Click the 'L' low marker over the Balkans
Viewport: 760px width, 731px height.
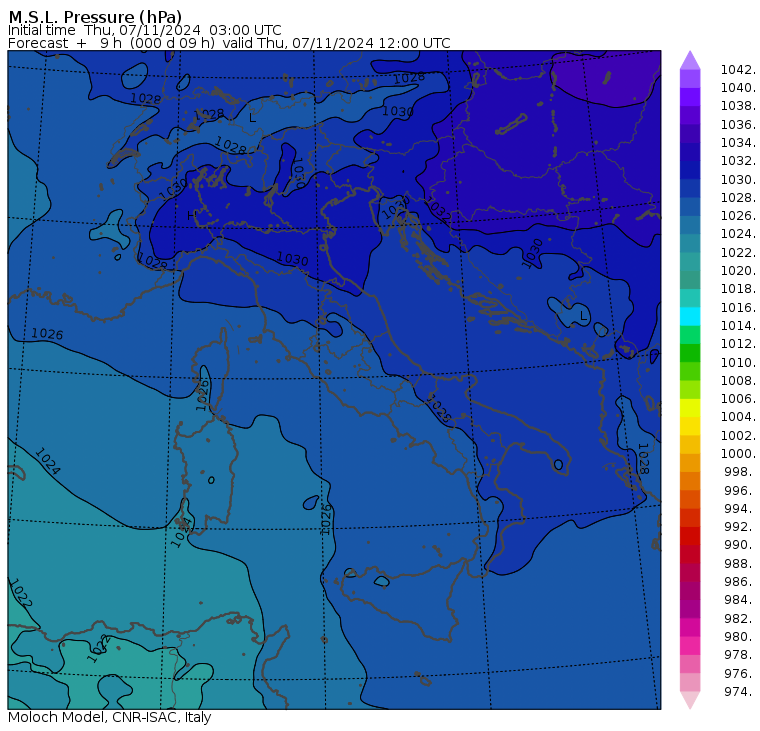coord(583,317)
